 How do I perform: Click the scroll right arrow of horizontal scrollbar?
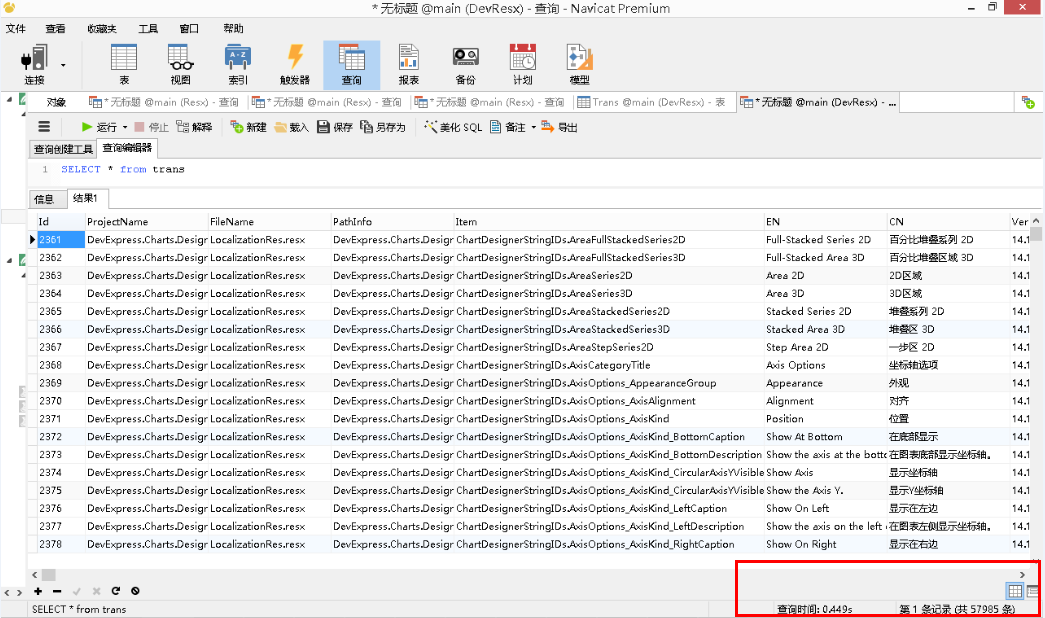click(x=1022, y=575)
